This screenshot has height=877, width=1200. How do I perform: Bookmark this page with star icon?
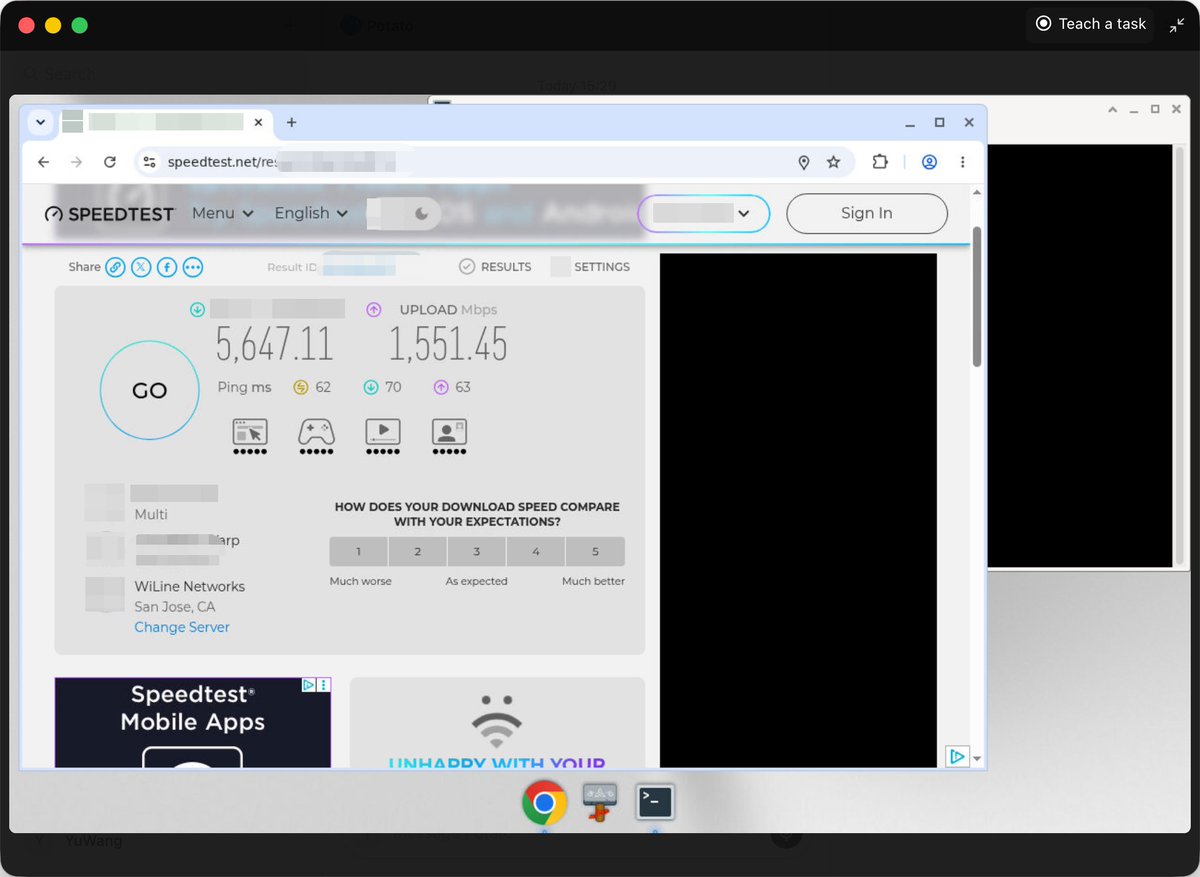(x=834, y=162)
